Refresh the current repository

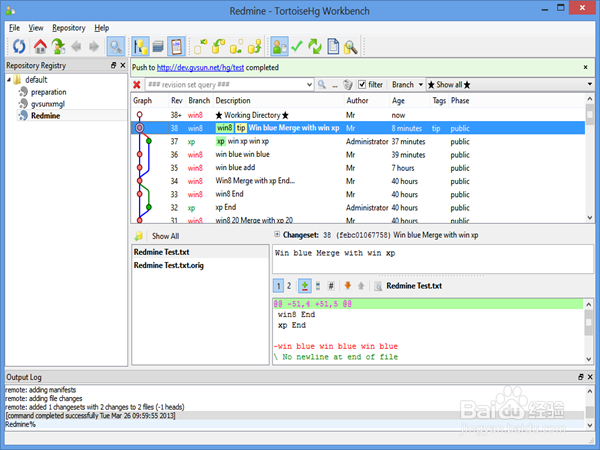coord(19,47)
